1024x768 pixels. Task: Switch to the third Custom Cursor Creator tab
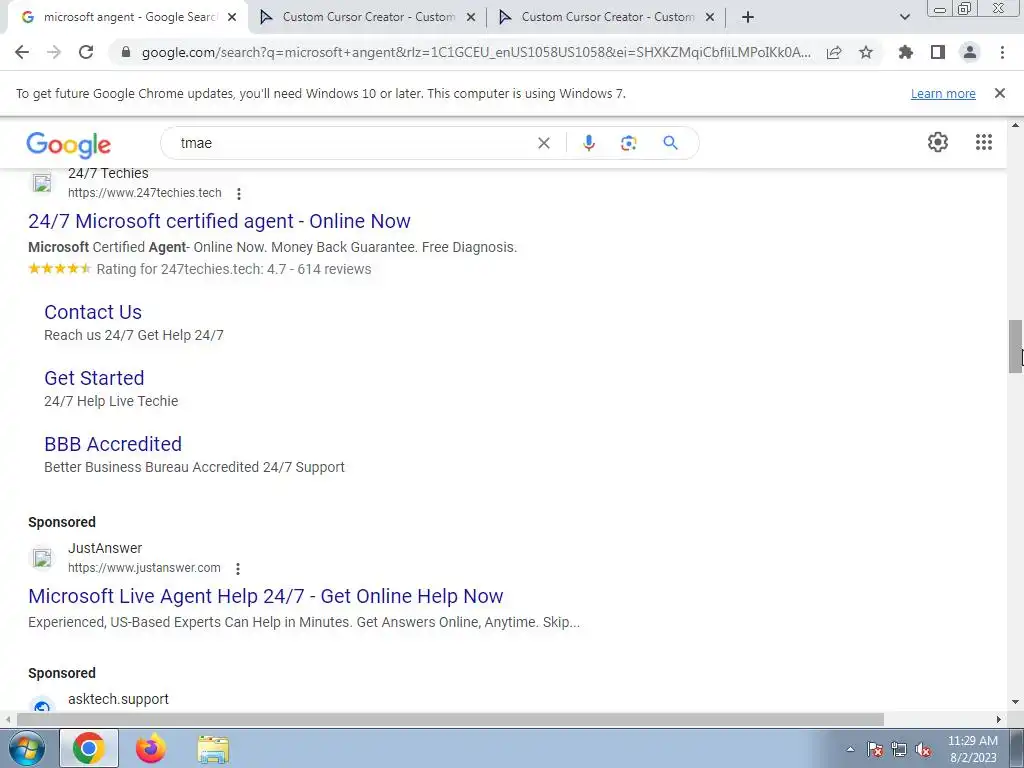[608, 17]
